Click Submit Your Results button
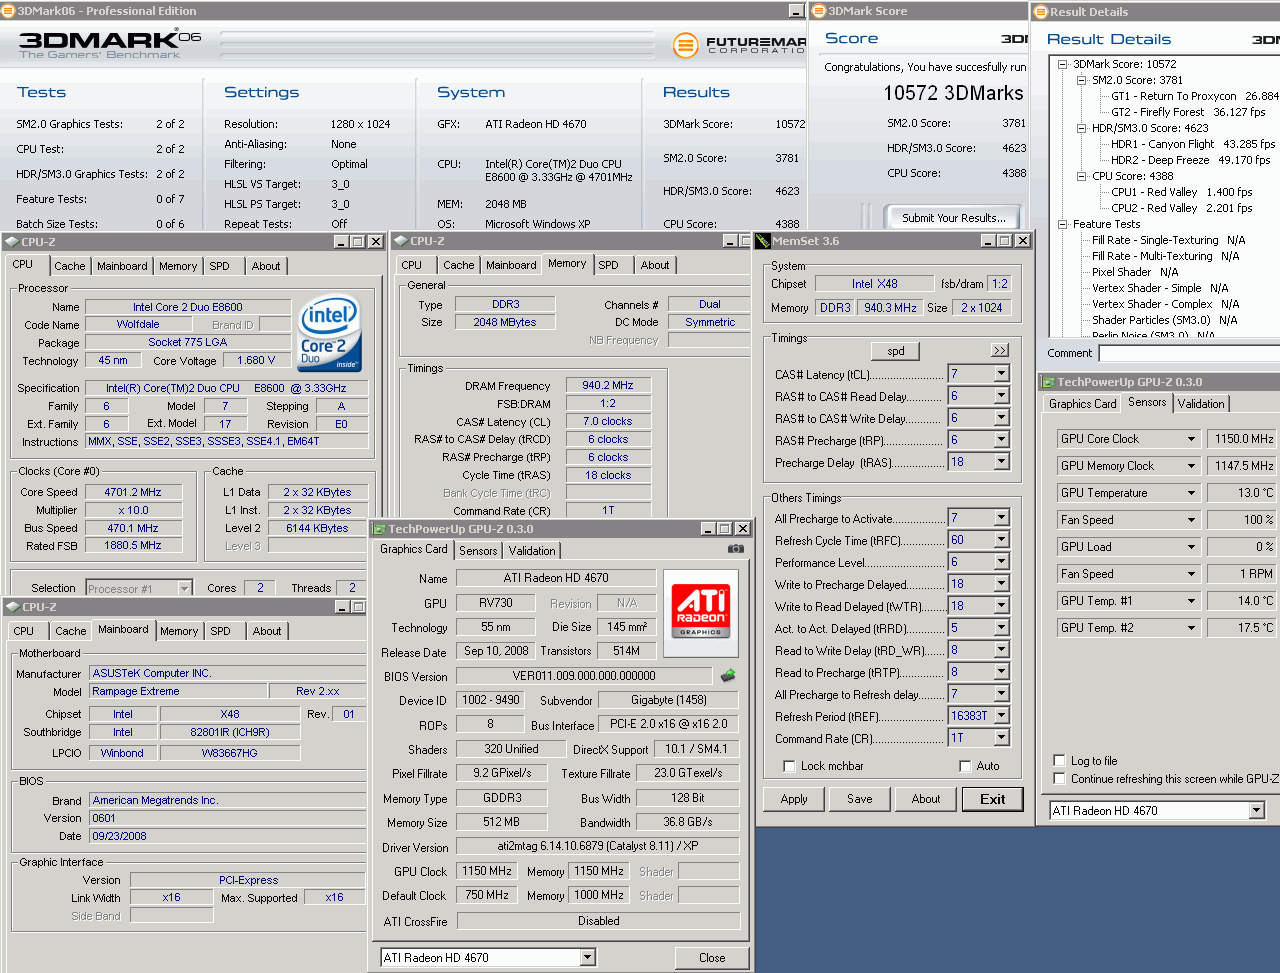The width and height of the screenshot is (1280, 973). [954, 218]
